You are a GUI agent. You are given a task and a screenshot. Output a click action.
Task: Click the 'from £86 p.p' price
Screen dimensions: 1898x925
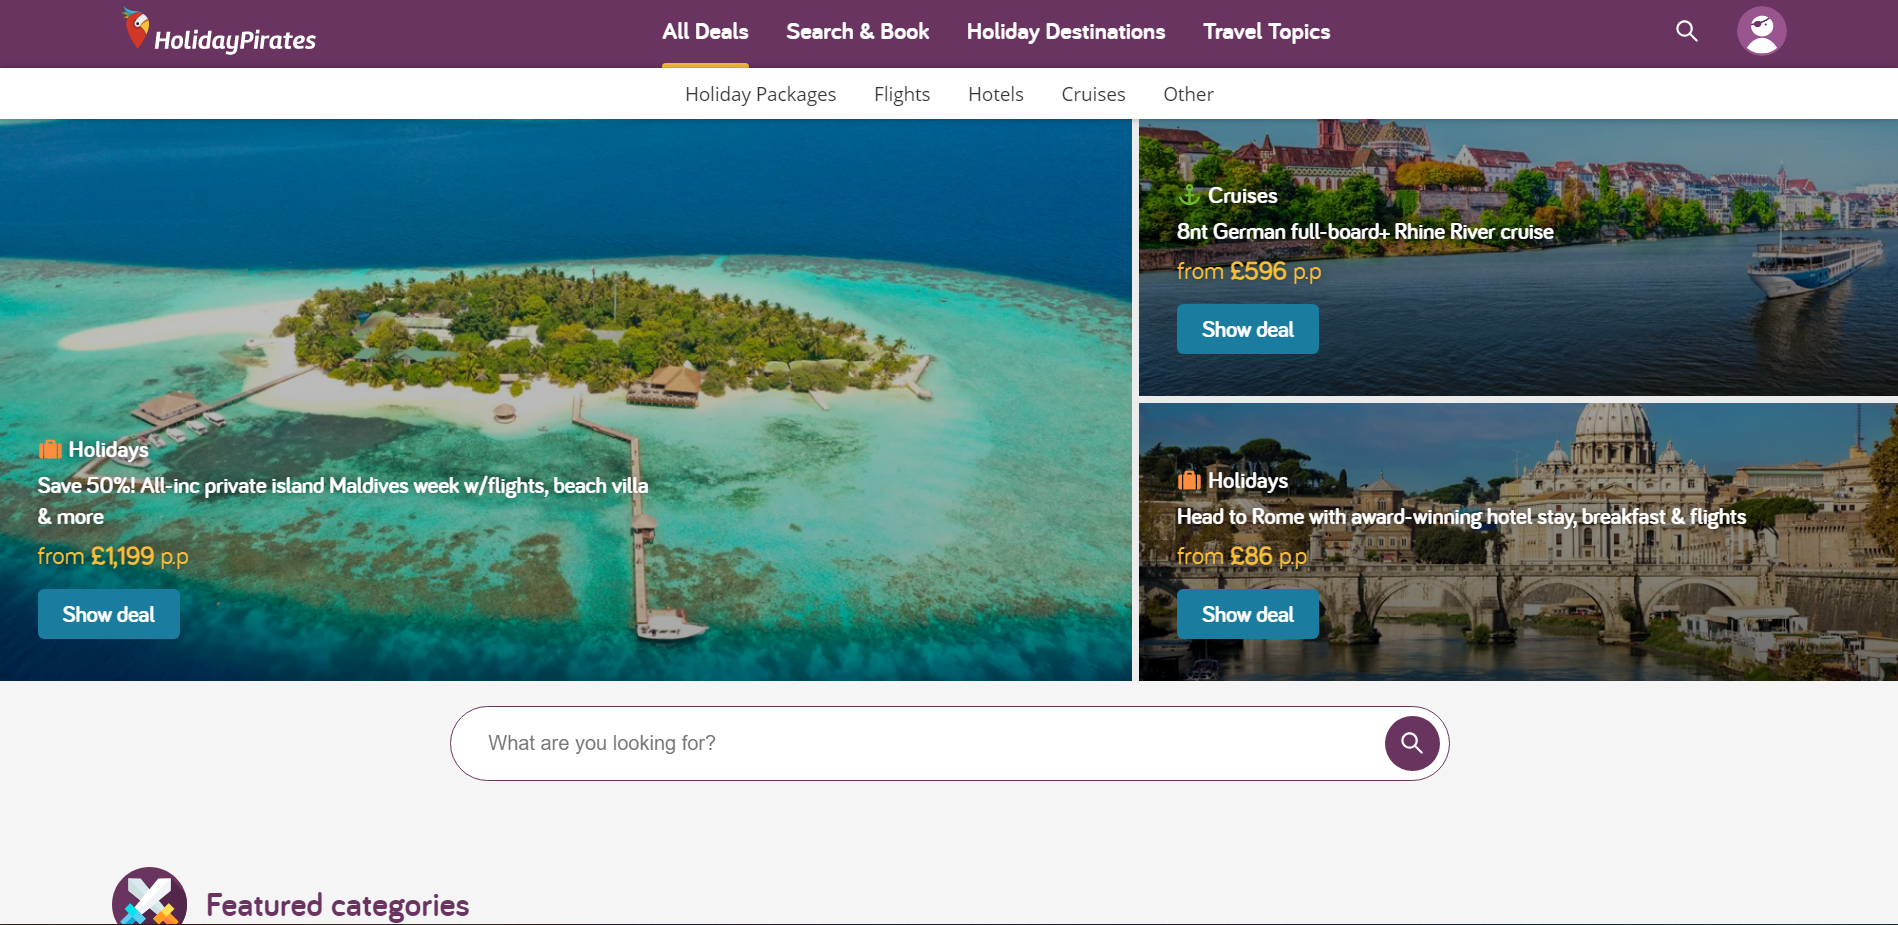[1242, 556]
